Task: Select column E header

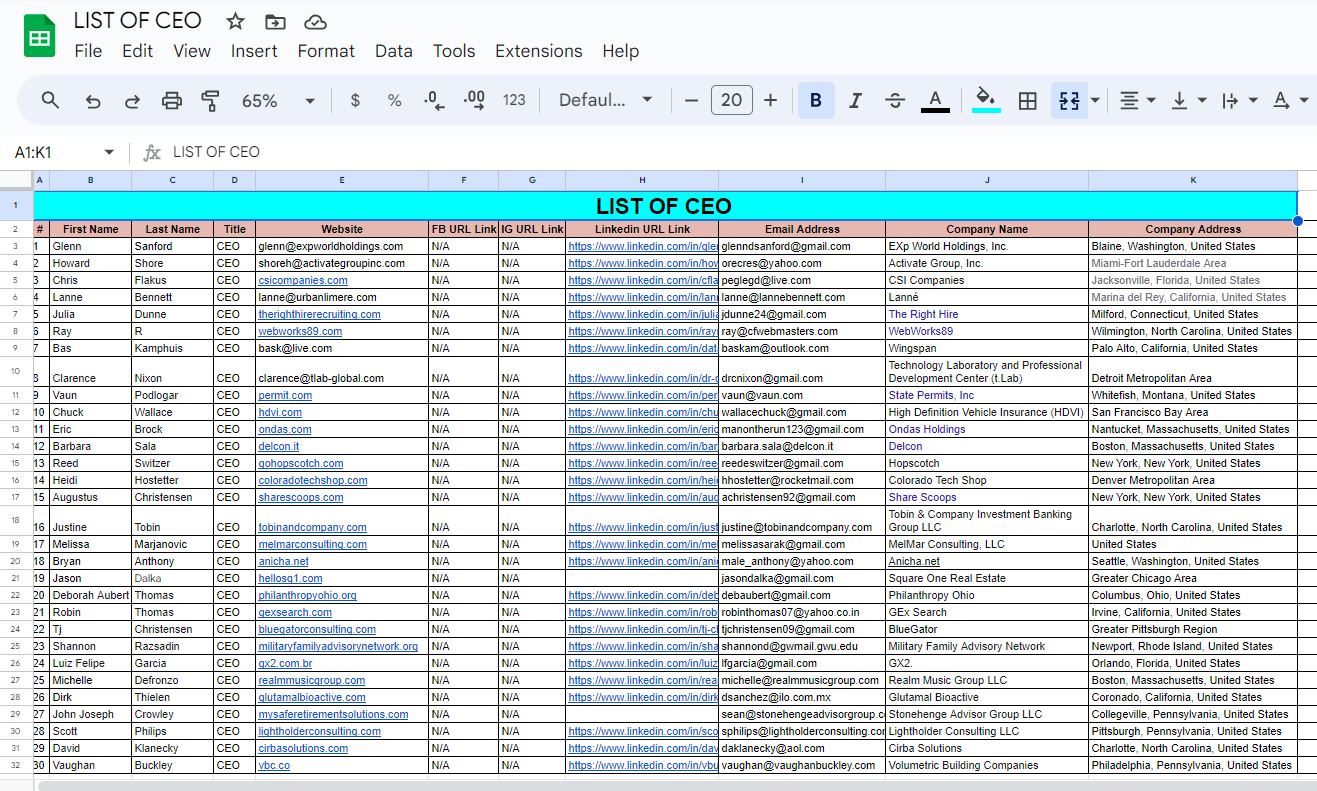Action: (x=342, y=180)
